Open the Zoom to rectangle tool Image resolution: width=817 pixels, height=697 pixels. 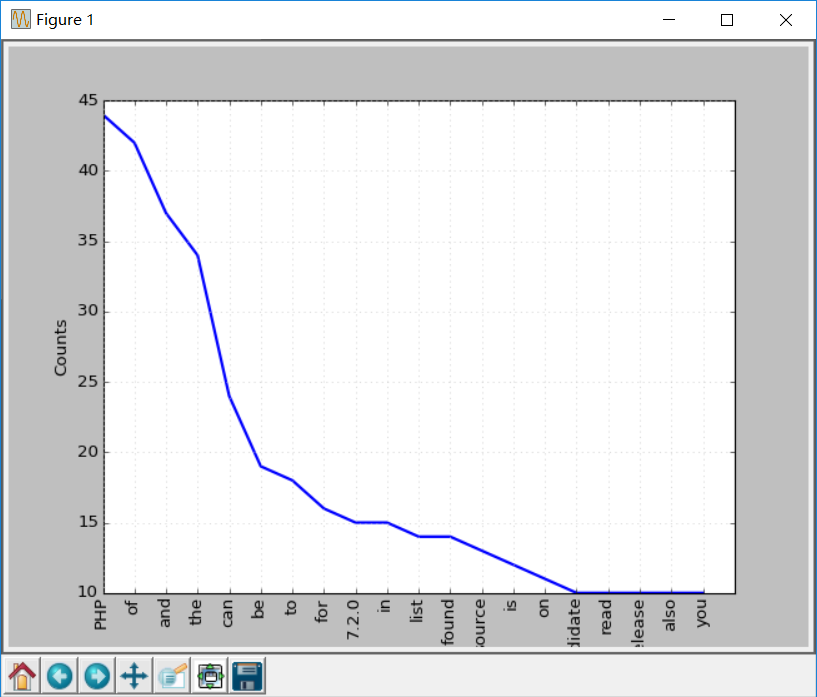[x=172, y=676]
